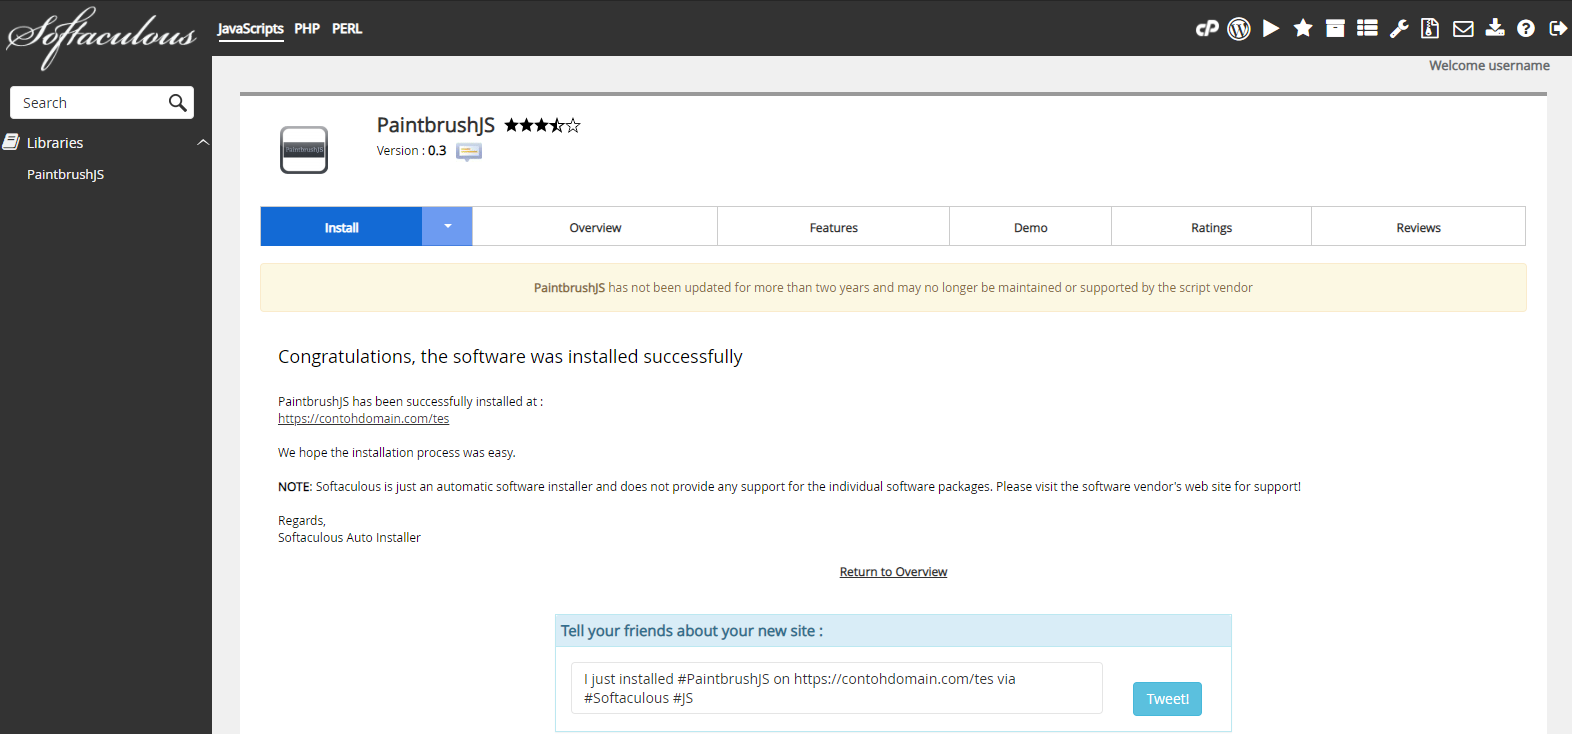Click the star ratings icon in header
Viewport: 1572px width, 734px height.
[x=1303, y=28]
